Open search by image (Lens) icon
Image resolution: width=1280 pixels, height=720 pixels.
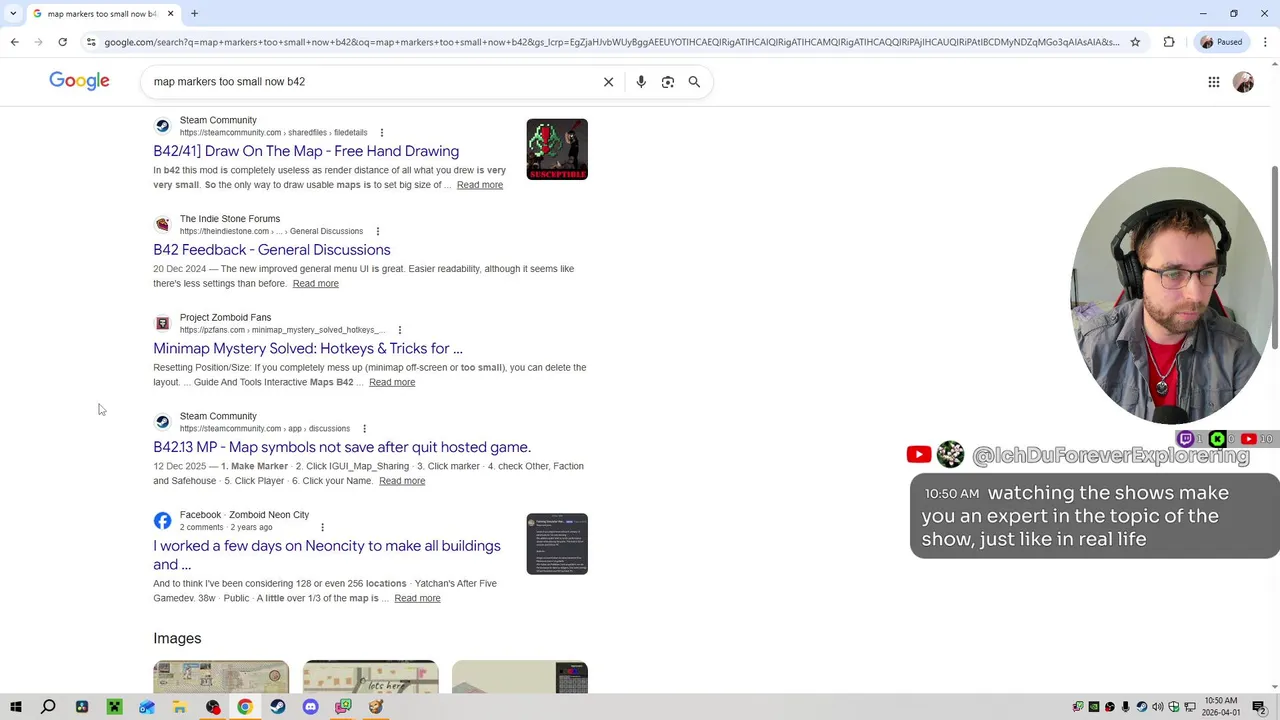tap(668, 82)
